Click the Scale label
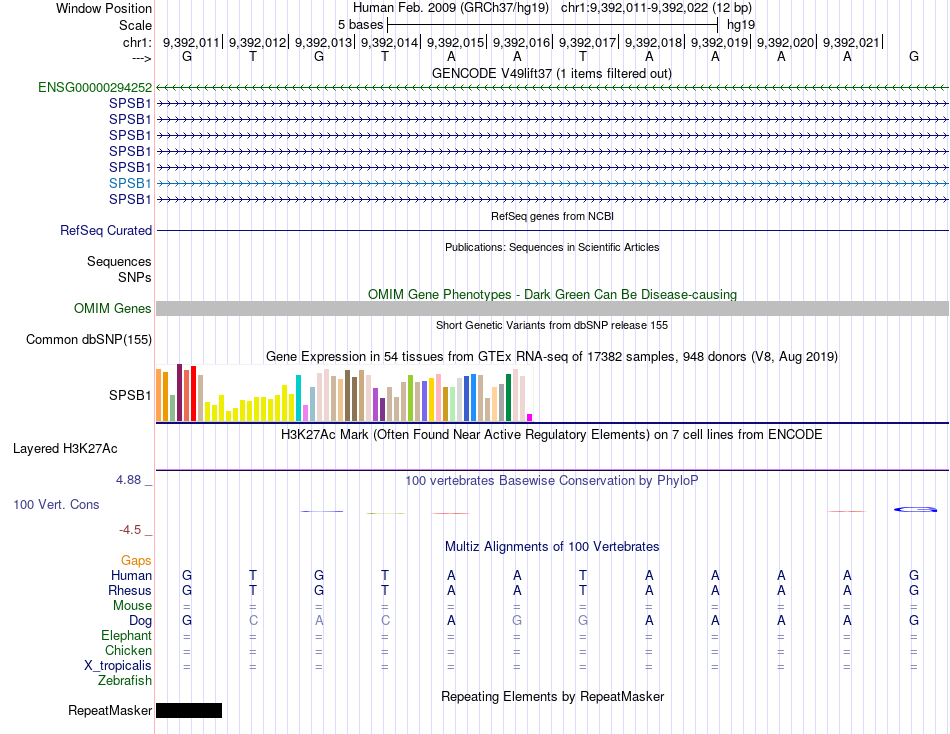This screenshot has width=950, height=734. point(135,25)
